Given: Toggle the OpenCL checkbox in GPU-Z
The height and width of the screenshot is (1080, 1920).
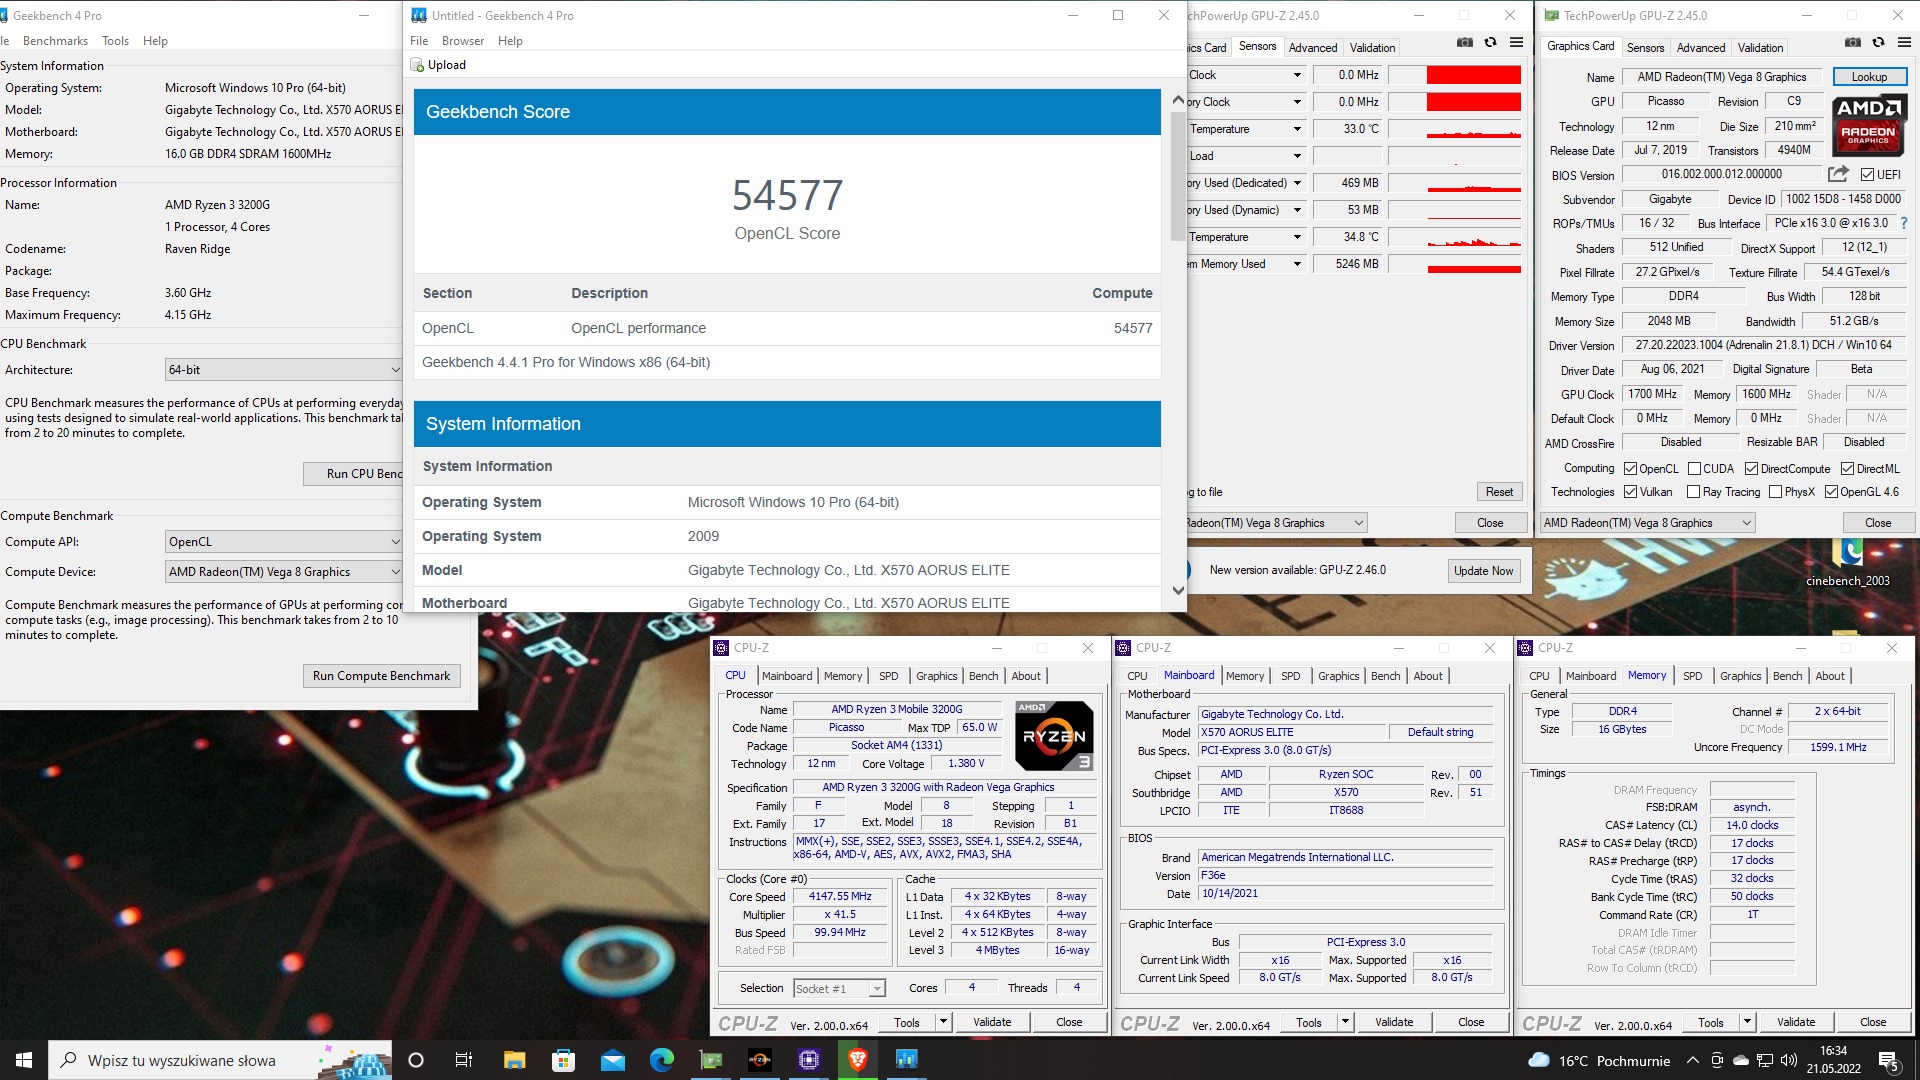Looking at the screenshot, I should (1630, 469).
